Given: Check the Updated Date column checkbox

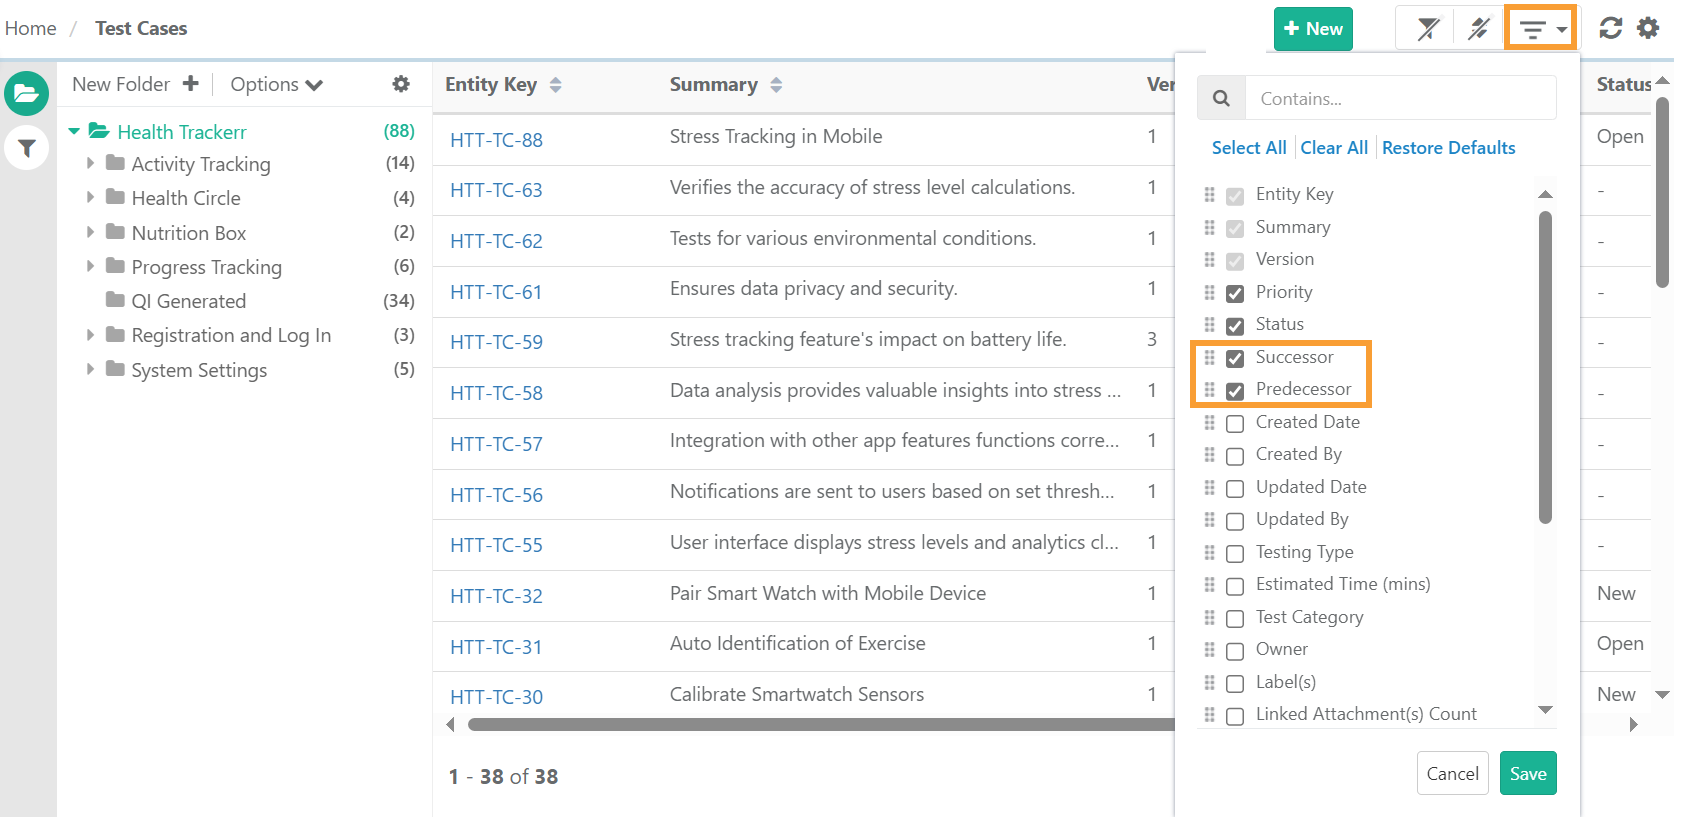Looking at the screenshot, I should (x=1235, y=488).
